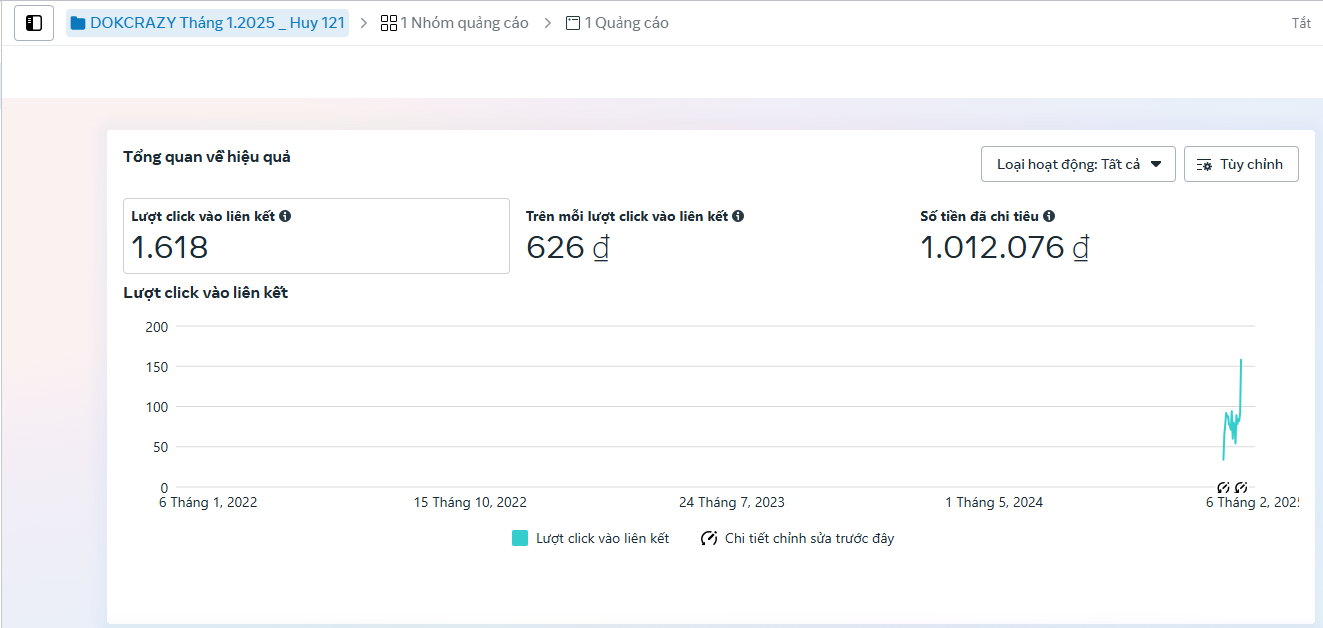Screen dimensions: 1323x628
Task: Show info for Số tiền đã chi tiêu
Action: click(1049, 216)
